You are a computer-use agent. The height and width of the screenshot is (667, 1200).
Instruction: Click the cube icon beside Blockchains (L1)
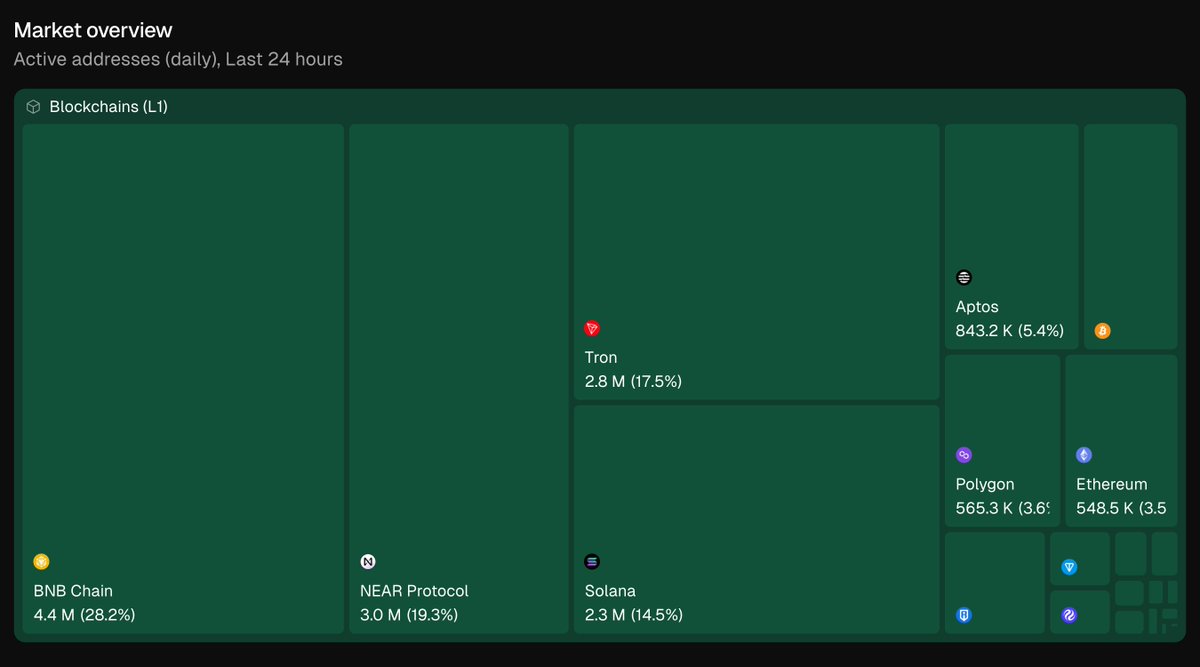(33, 106)
